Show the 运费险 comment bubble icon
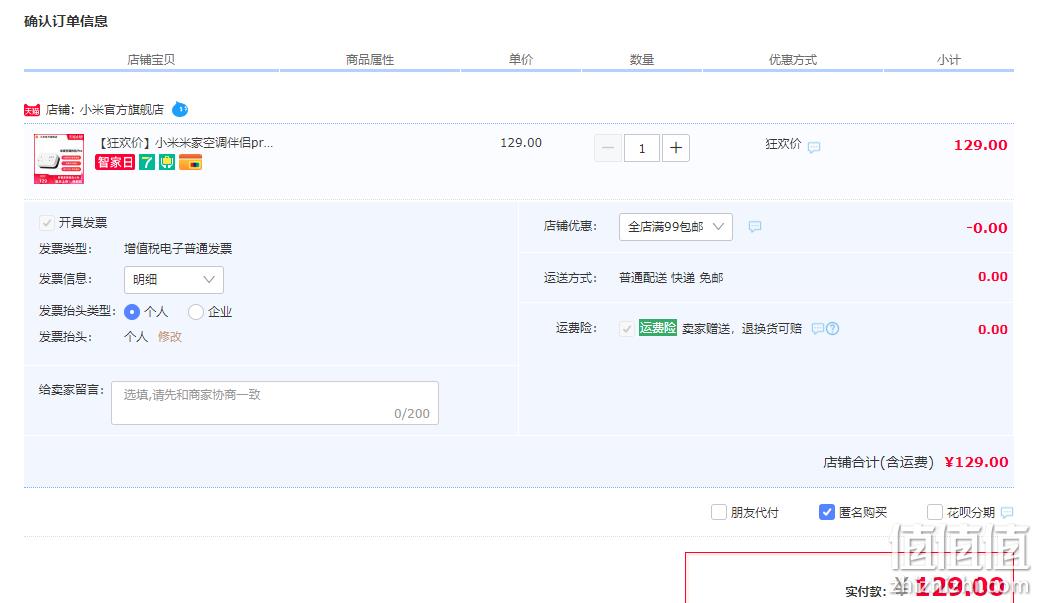Image resolution: width=1039 pixels, height=603 pixels. pos(818,328)
